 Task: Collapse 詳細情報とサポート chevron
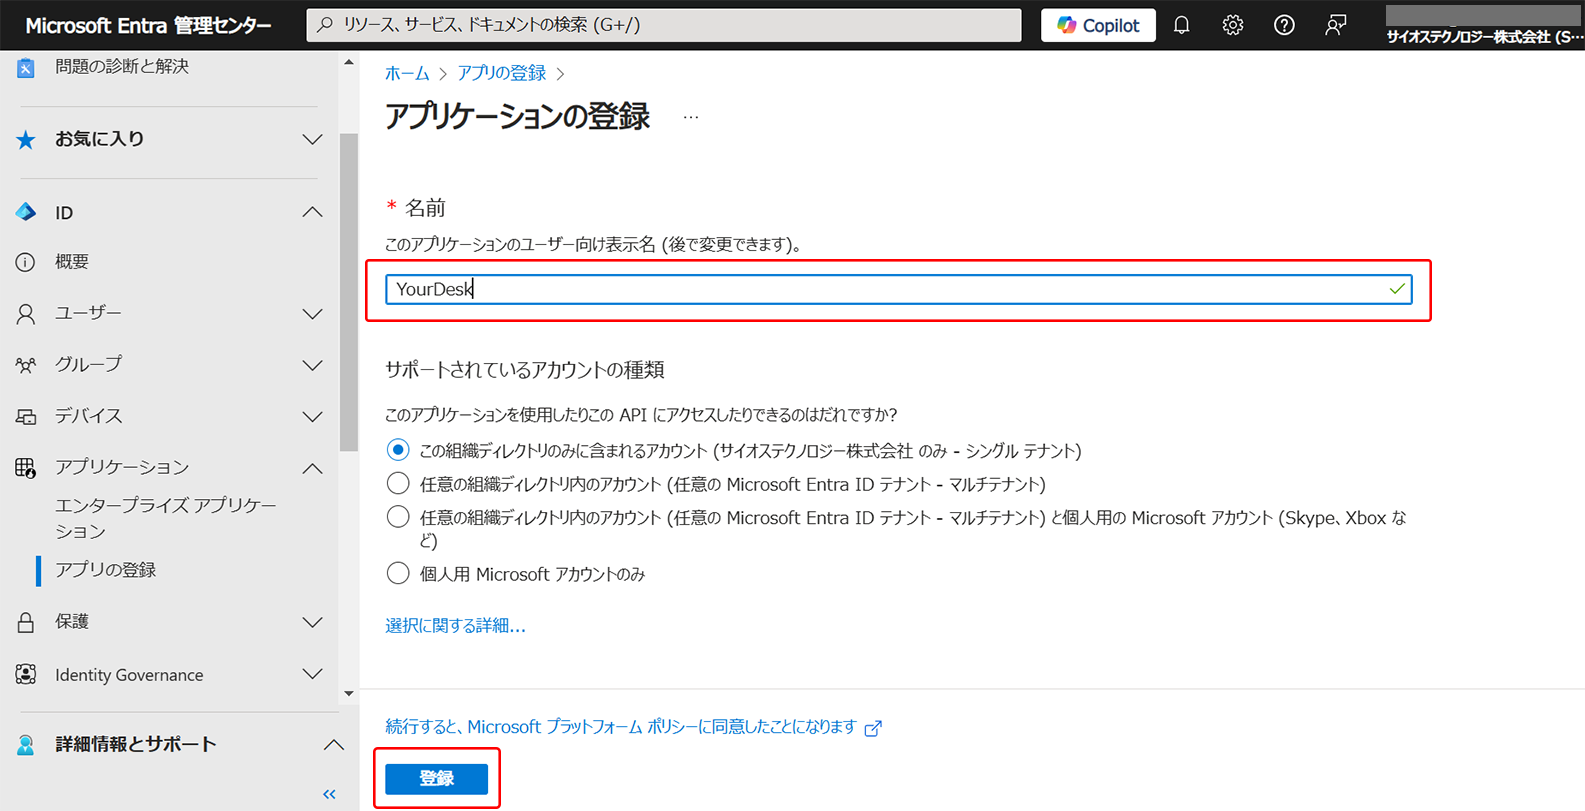[x=333, y=744]
